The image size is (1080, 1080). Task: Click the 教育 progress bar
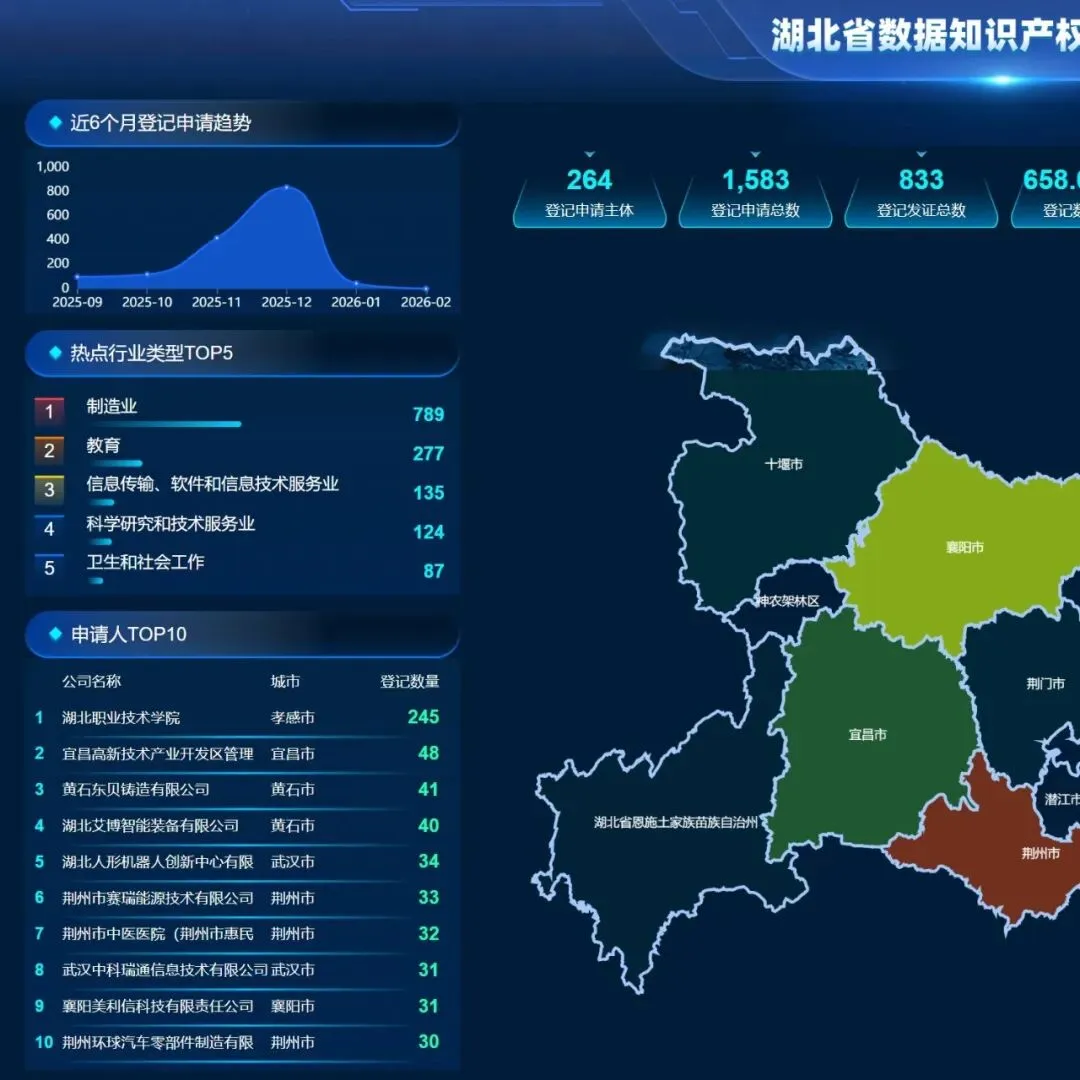[115, 464]
